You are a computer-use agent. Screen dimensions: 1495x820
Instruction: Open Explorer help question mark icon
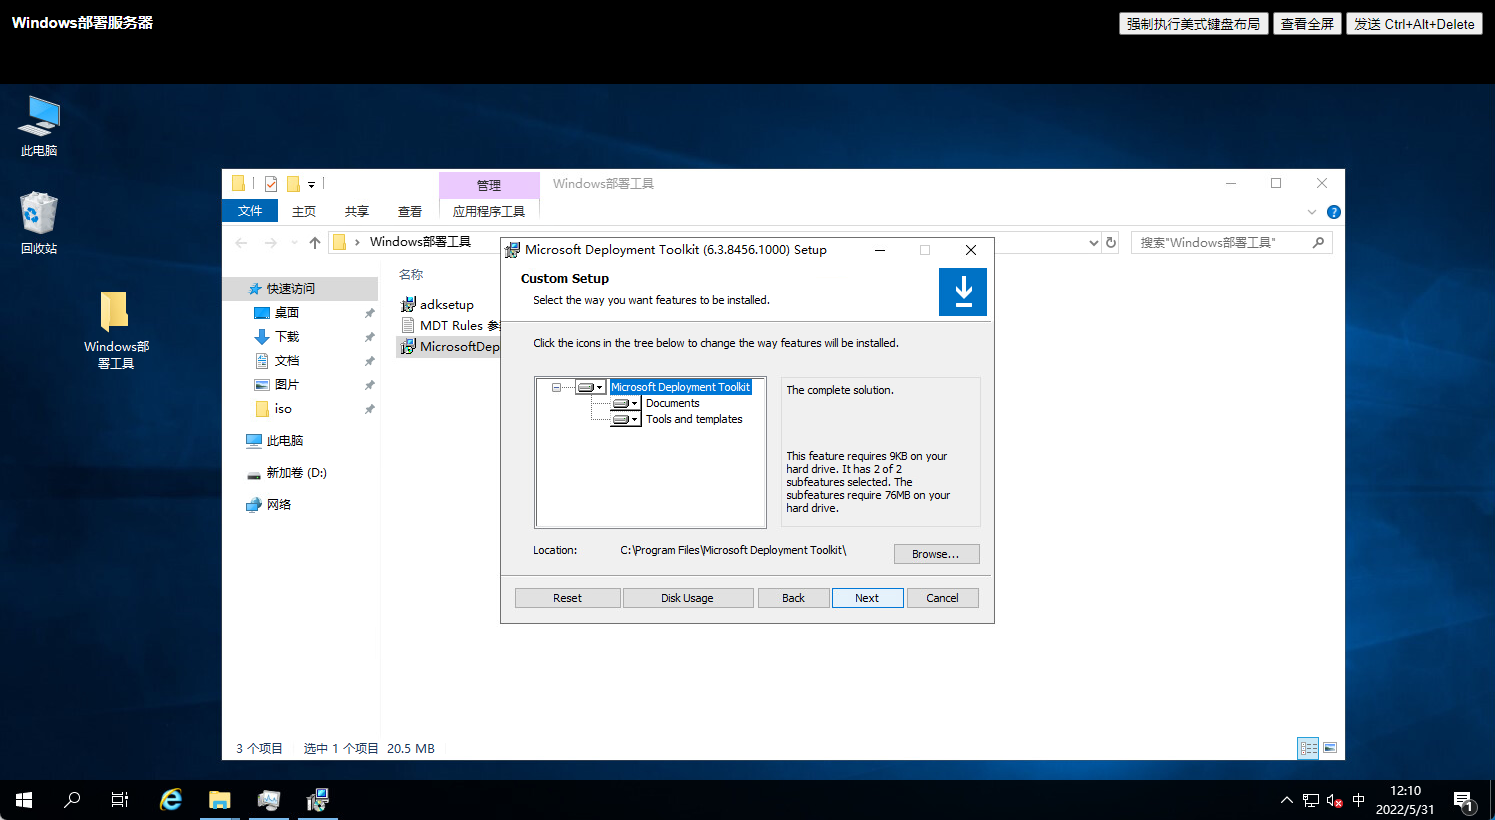(1333, 212)
